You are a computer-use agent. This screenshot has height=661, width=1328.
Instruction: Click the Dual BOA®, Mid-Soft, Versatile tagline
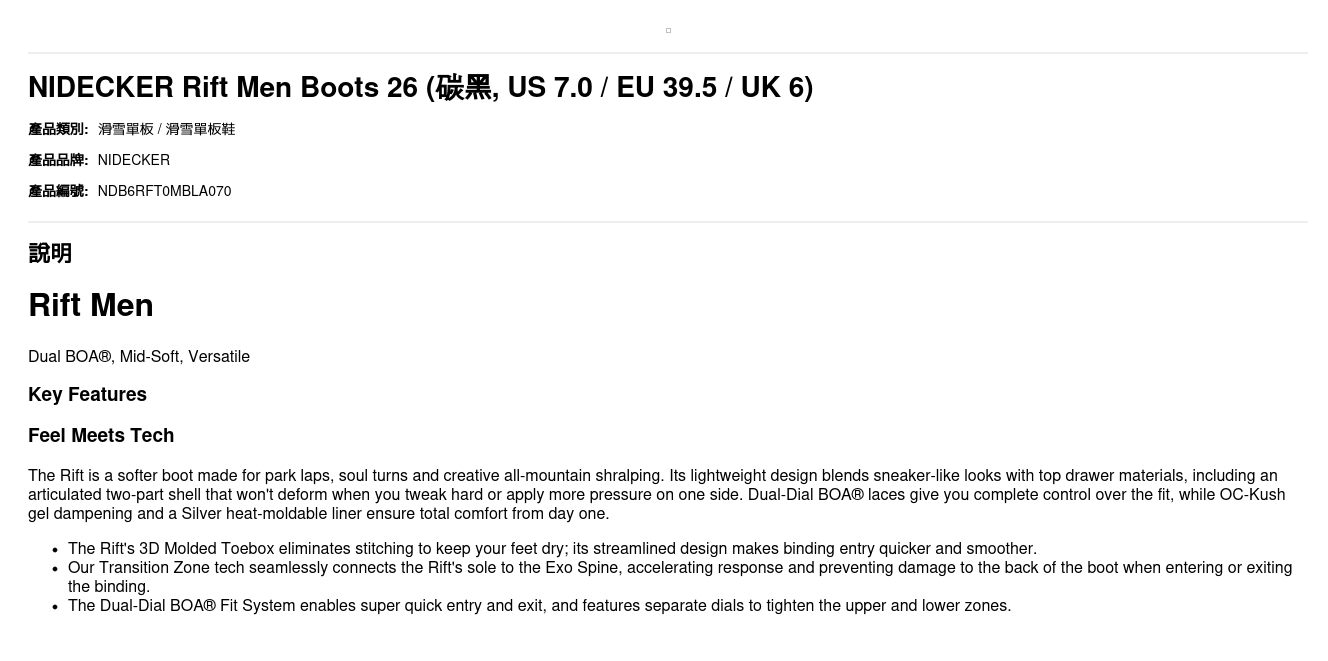[x=139, y=357]
